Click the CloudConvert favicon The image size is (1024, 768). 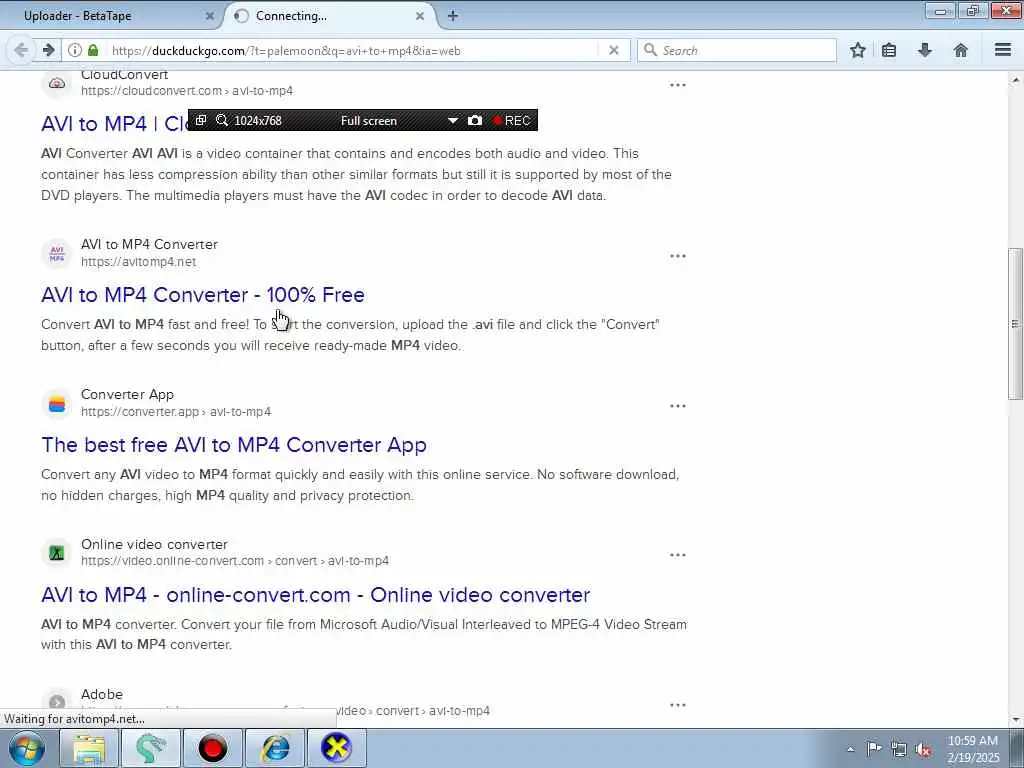point(57,84)
